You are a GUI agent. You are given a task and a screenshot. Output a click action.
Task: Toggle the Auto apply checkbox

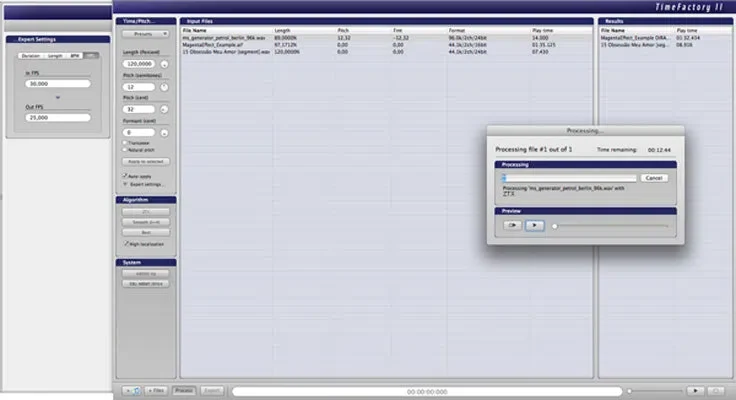pyautogui.click(x=125, y=176)
